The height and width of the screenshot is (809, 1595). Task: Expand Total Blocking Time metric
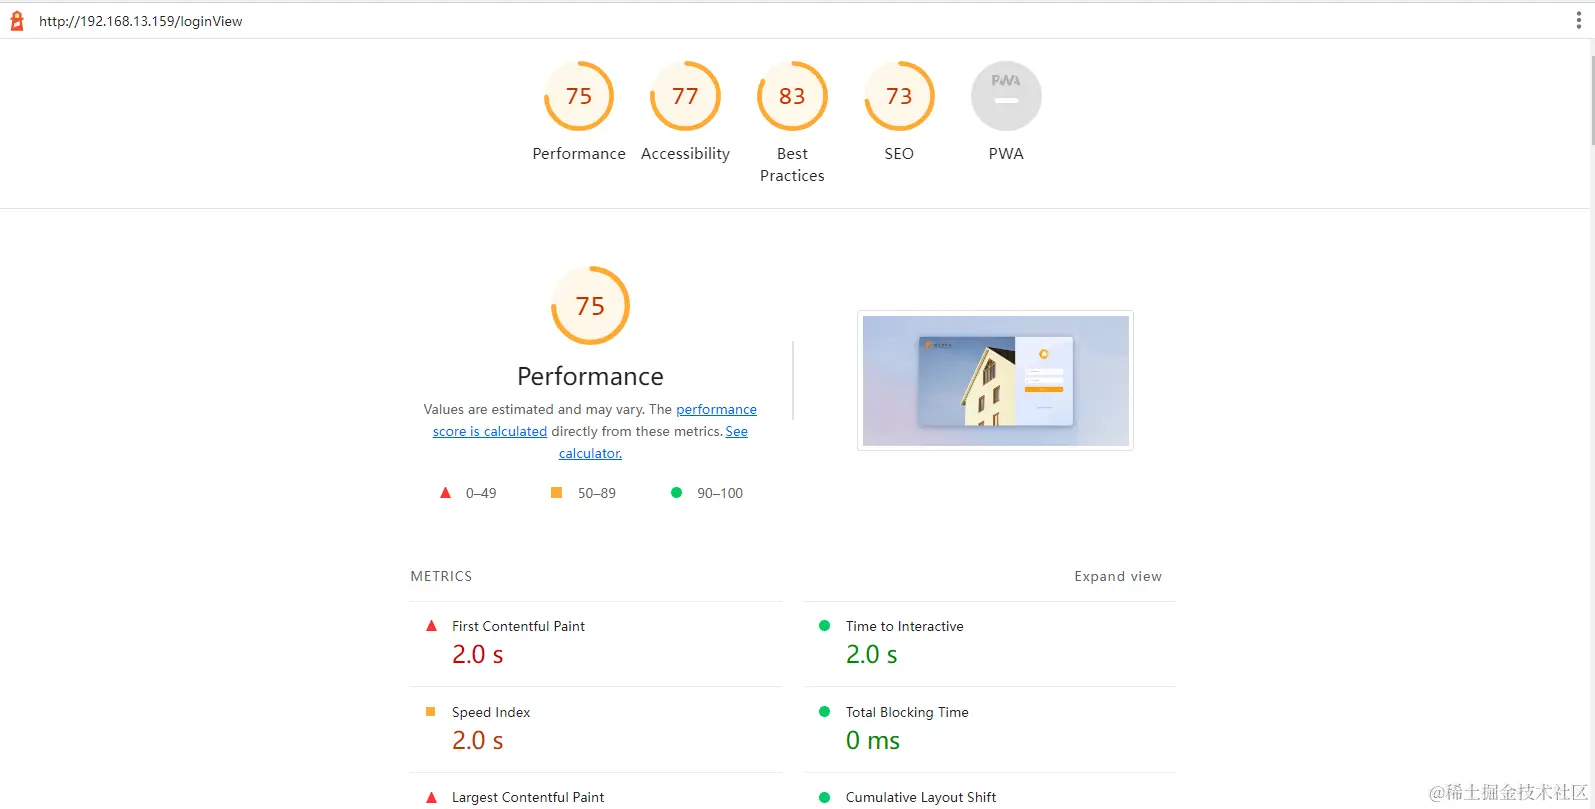(x=990, y=729)
